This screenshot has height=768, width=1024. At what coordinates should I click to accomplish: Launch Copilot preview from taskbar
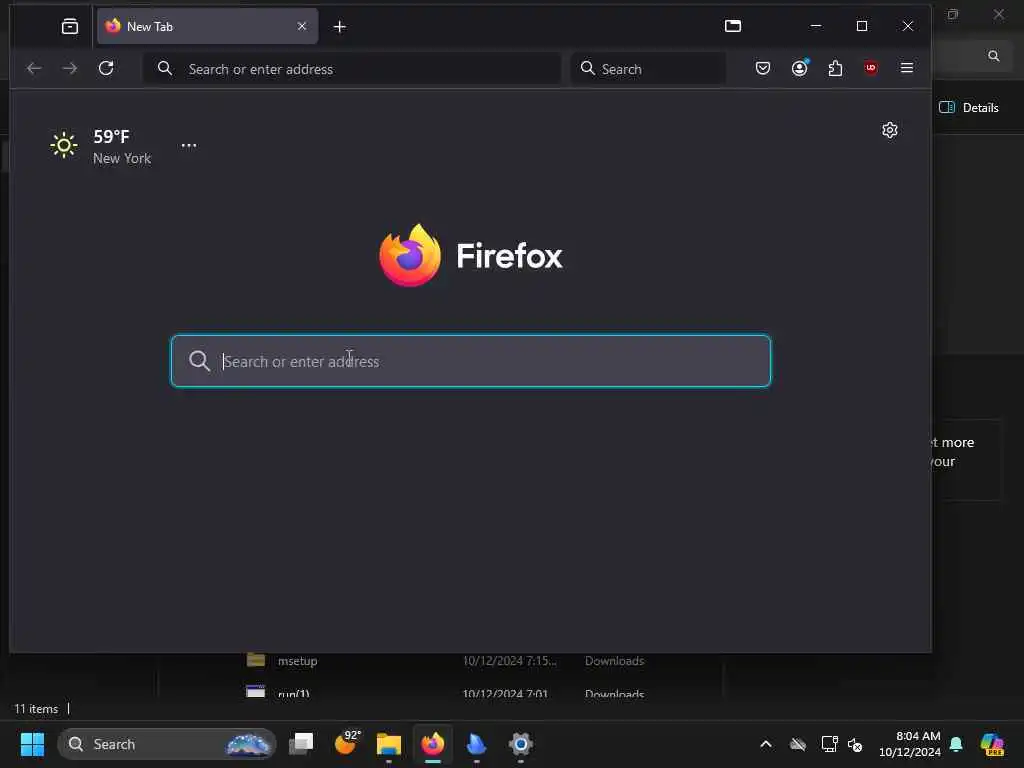[x=992, y=744]
